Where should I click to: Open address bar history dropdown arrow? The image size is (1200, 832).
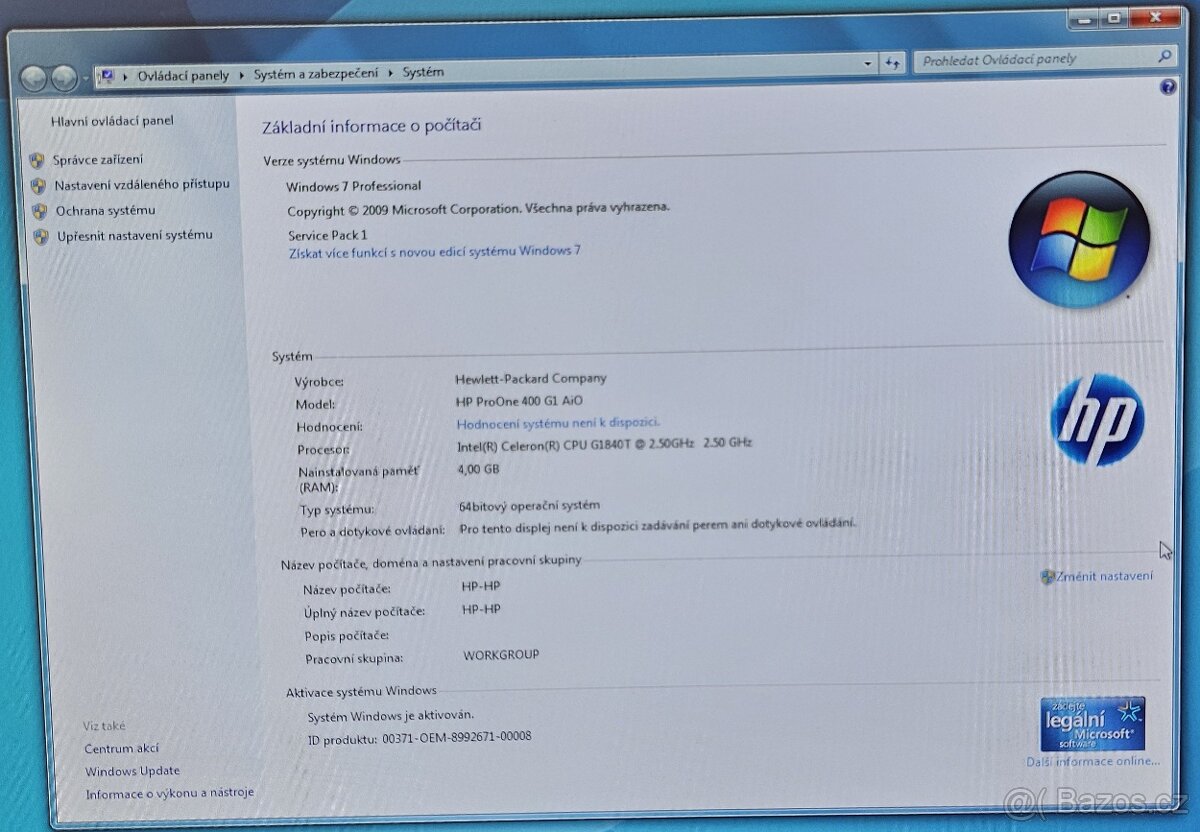(x=868, y=63)
